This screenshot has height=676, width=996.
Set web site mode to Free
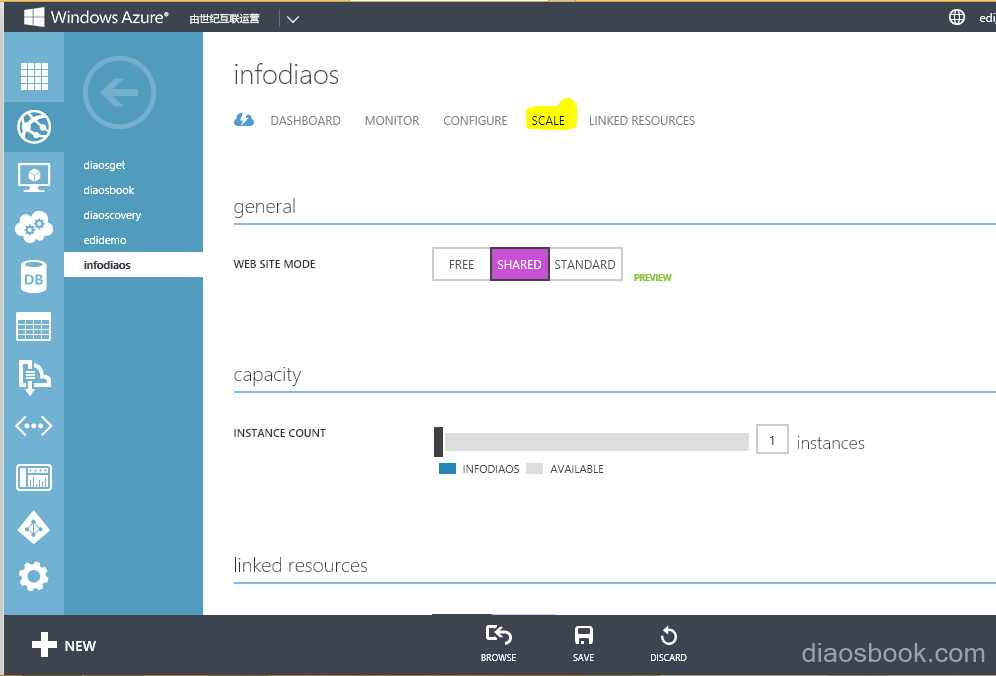(x=461, y=265)
